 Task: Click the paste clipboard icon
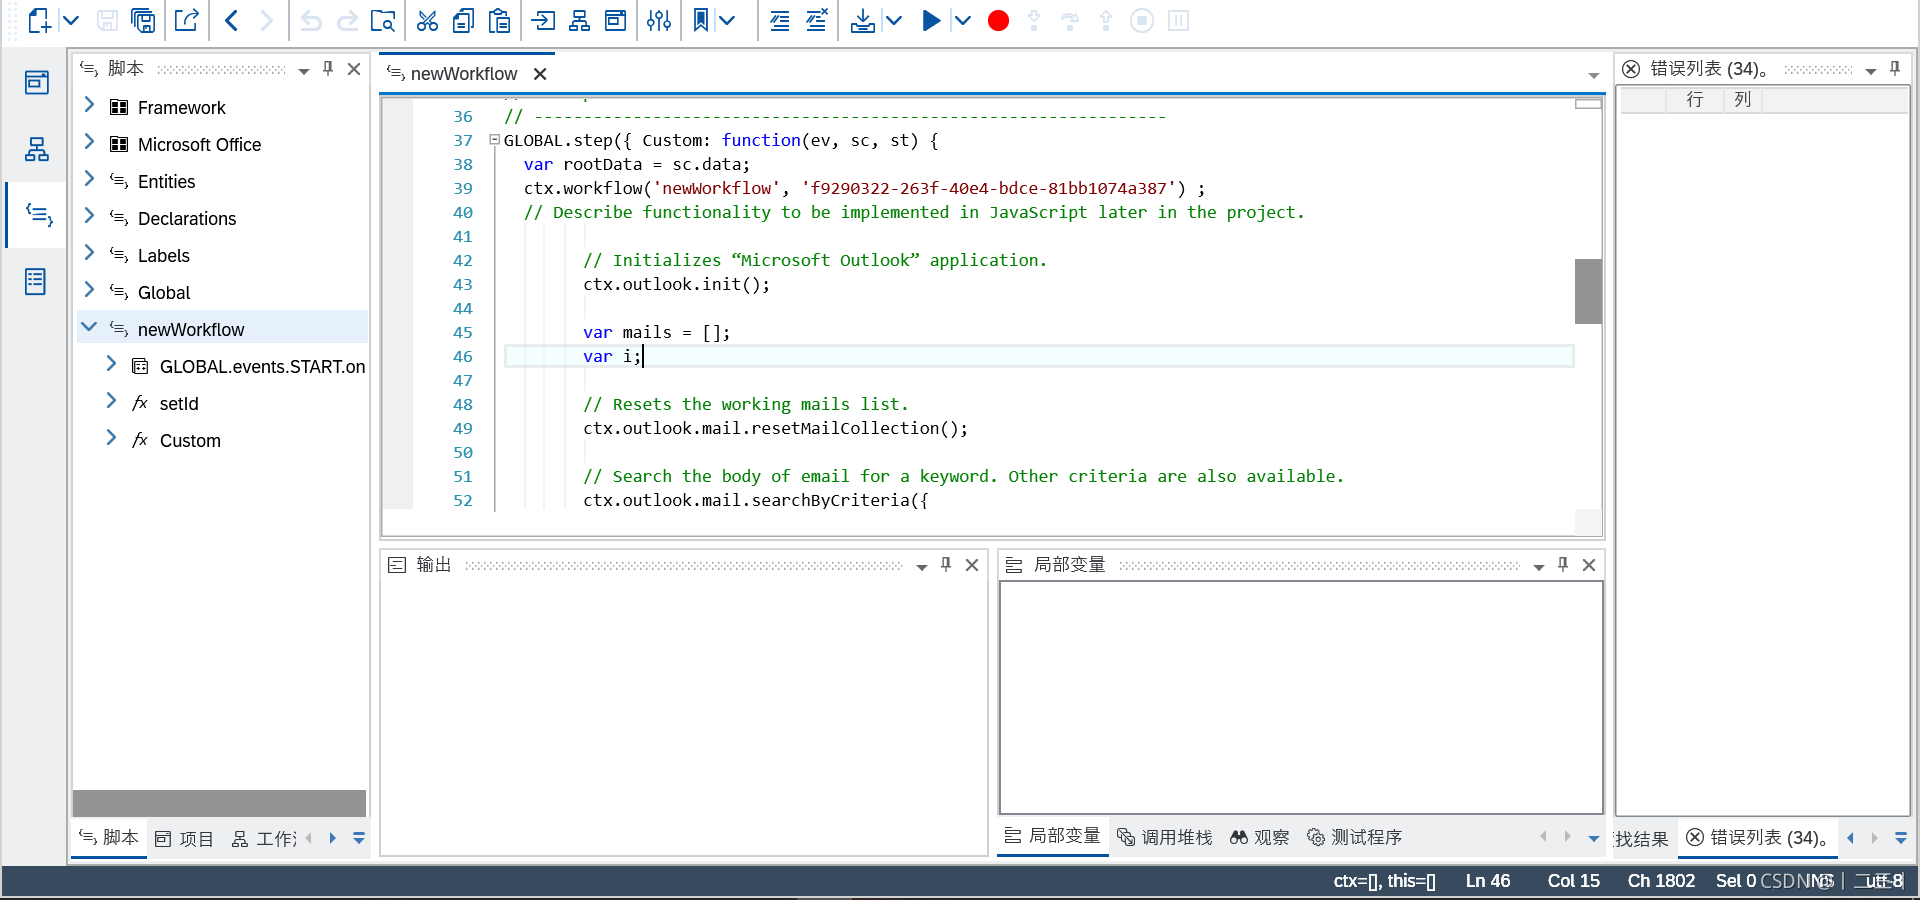click(x=500, y=20)
